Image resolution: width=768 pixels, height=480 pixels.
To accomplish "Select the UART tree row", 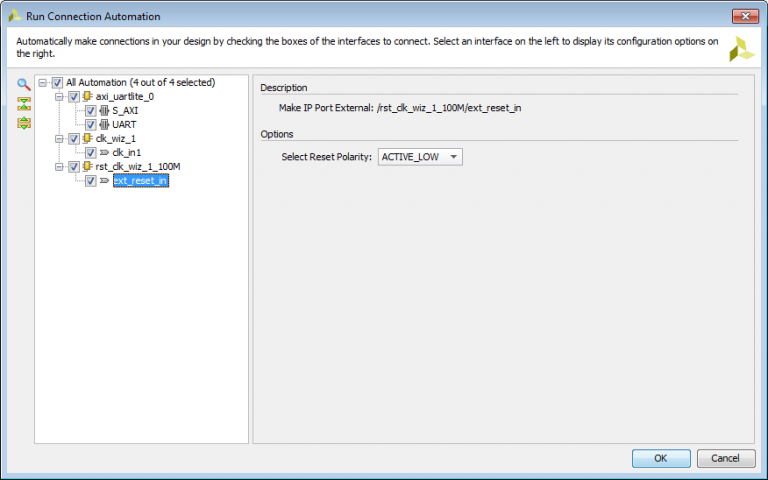I will coord(124,125).
